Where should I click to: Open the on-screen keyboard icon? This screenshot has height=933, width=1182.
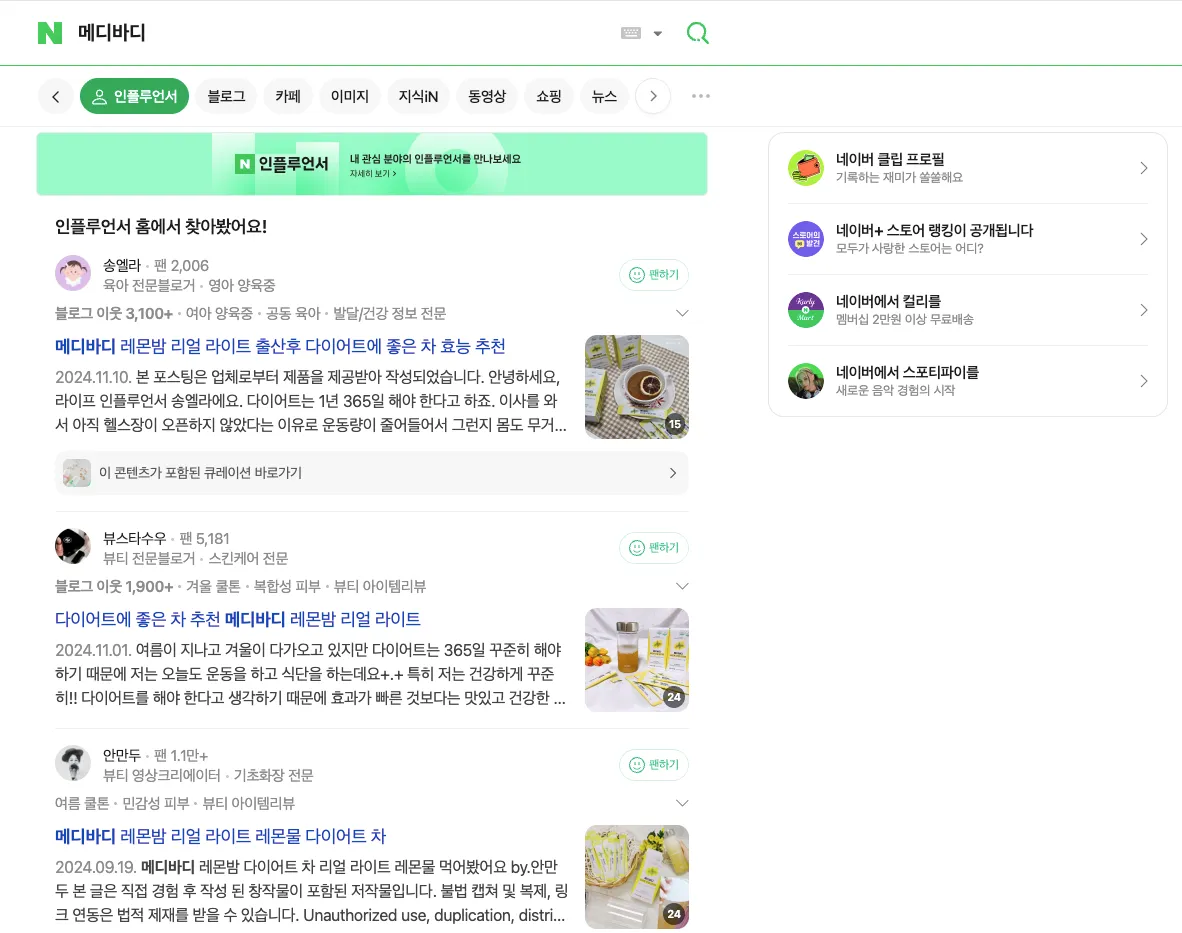[x=631, y=33]
